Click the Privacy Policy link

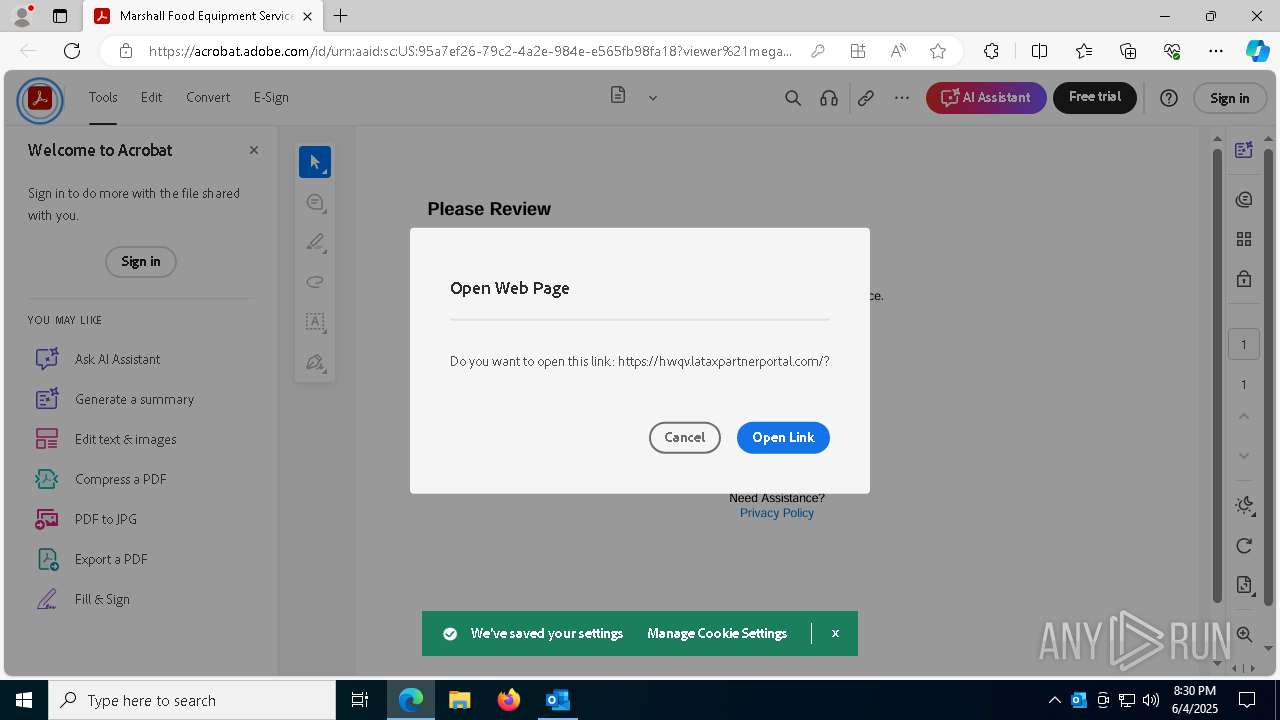point(777,513)
